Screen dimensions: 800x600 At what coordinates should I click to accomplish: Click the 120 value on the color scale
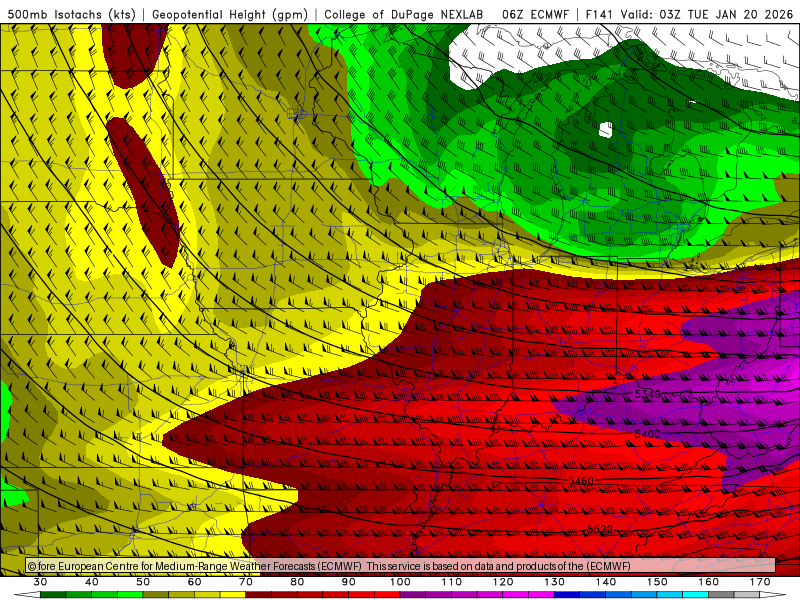tap(503, 582)
